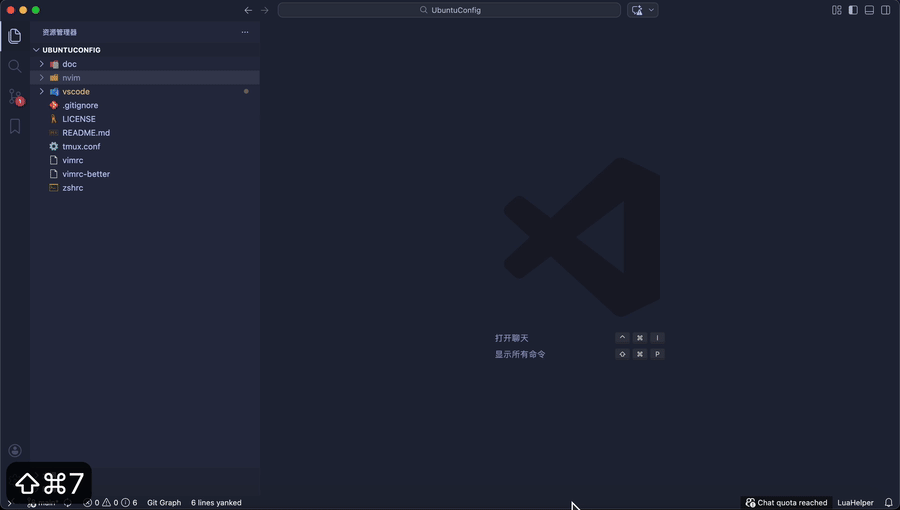Toggle the bottom panel visibility
Screen dimensions: 900x510
(870, 10)
